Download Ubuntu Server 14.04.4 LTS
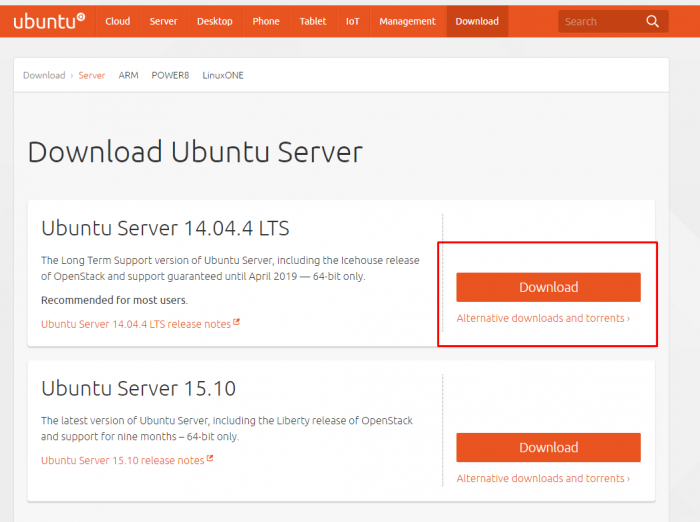Image resolution: width=700 pixels, height=522 pixels. (548, 287)
